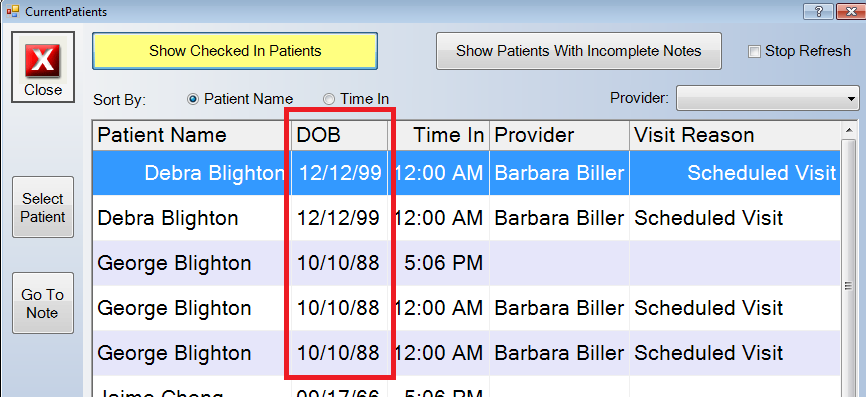Select the Patient Name sort radio button
Image resolution: width=866 pixels, height=397 pixels.
[x=192, y=99]
